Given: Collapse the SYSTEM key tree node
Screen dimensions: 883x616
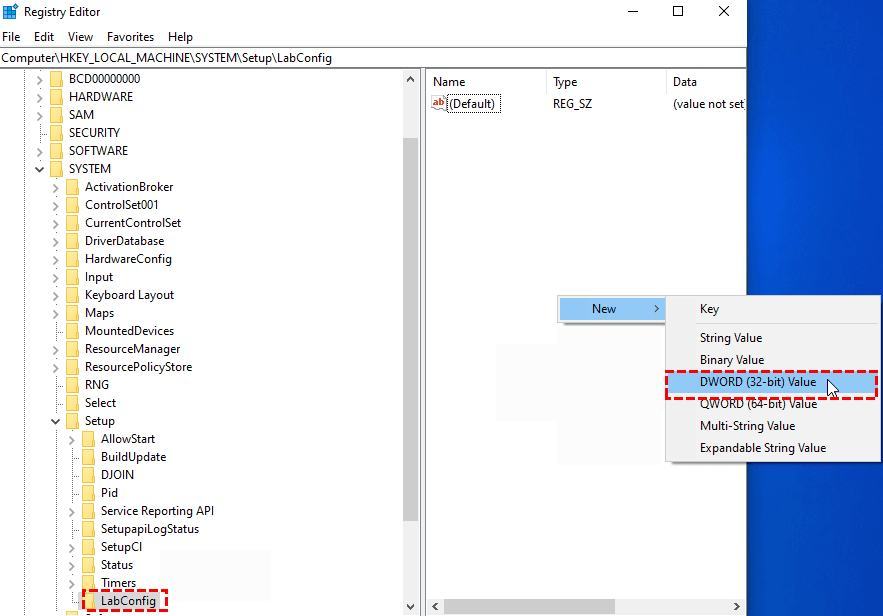Looking at the screenshot, I should coord(39,169).
